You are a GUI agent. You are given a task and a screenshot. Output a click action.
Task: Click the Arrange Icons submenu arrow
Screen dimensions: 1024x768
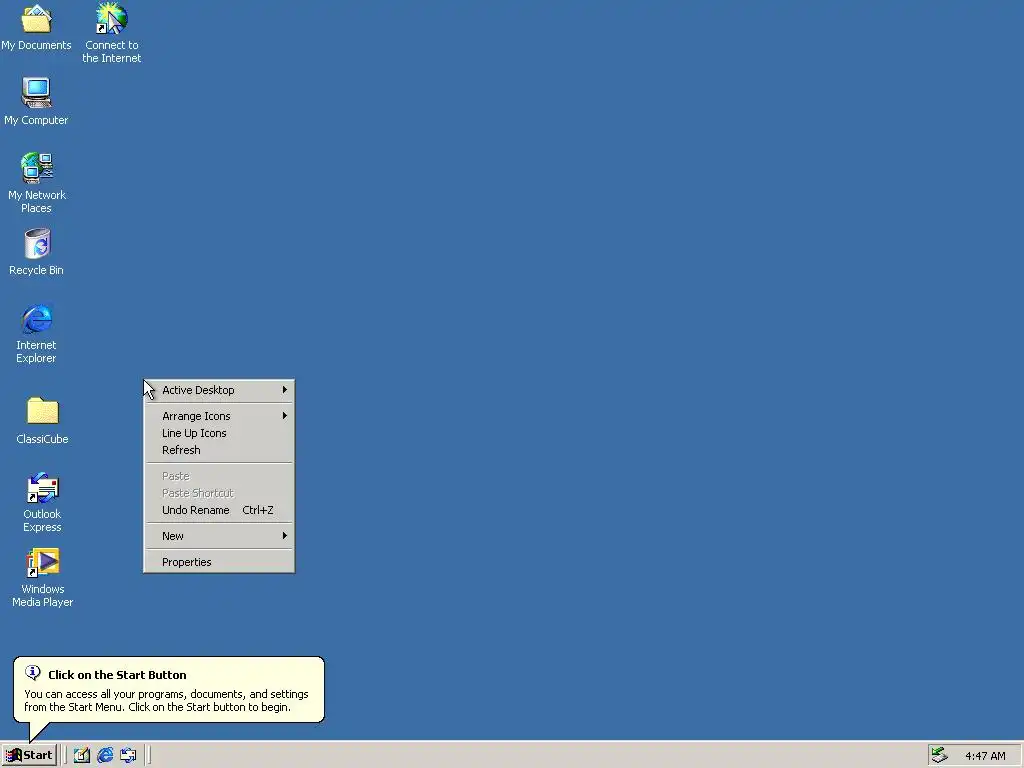pos(285,416)
